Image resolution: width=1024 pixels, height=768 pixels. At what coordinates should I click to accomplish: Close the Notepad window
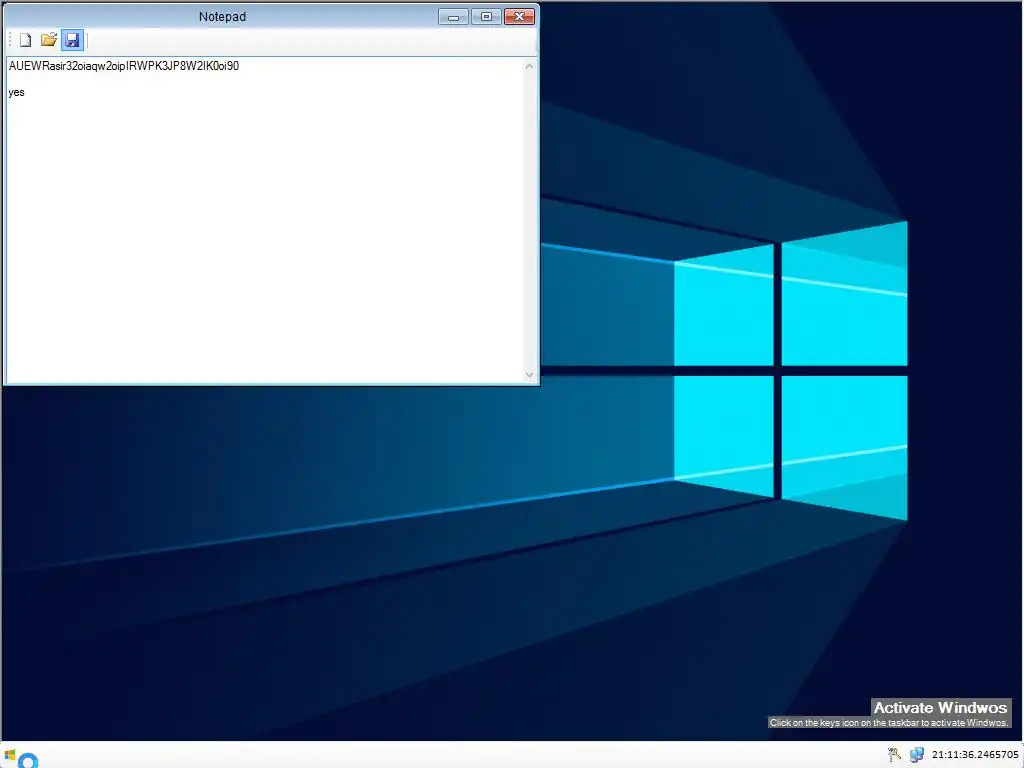click(x=519, y=16)
